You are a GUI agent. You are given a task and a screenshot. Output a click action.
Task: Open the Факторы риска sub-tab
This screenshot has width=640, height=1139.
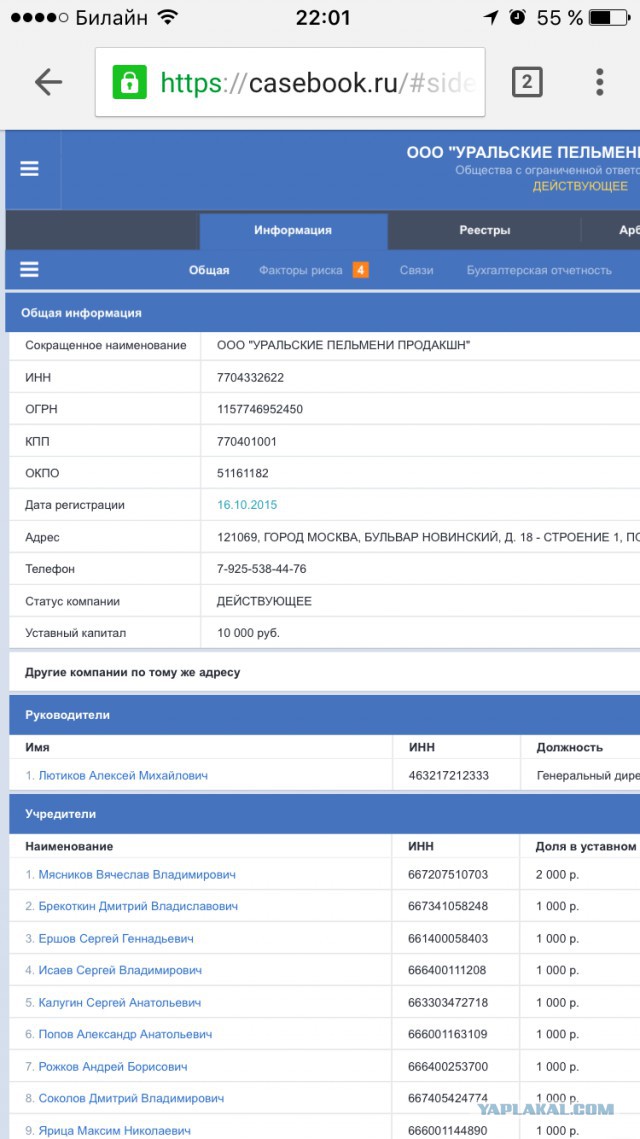[x=301, y=270]
